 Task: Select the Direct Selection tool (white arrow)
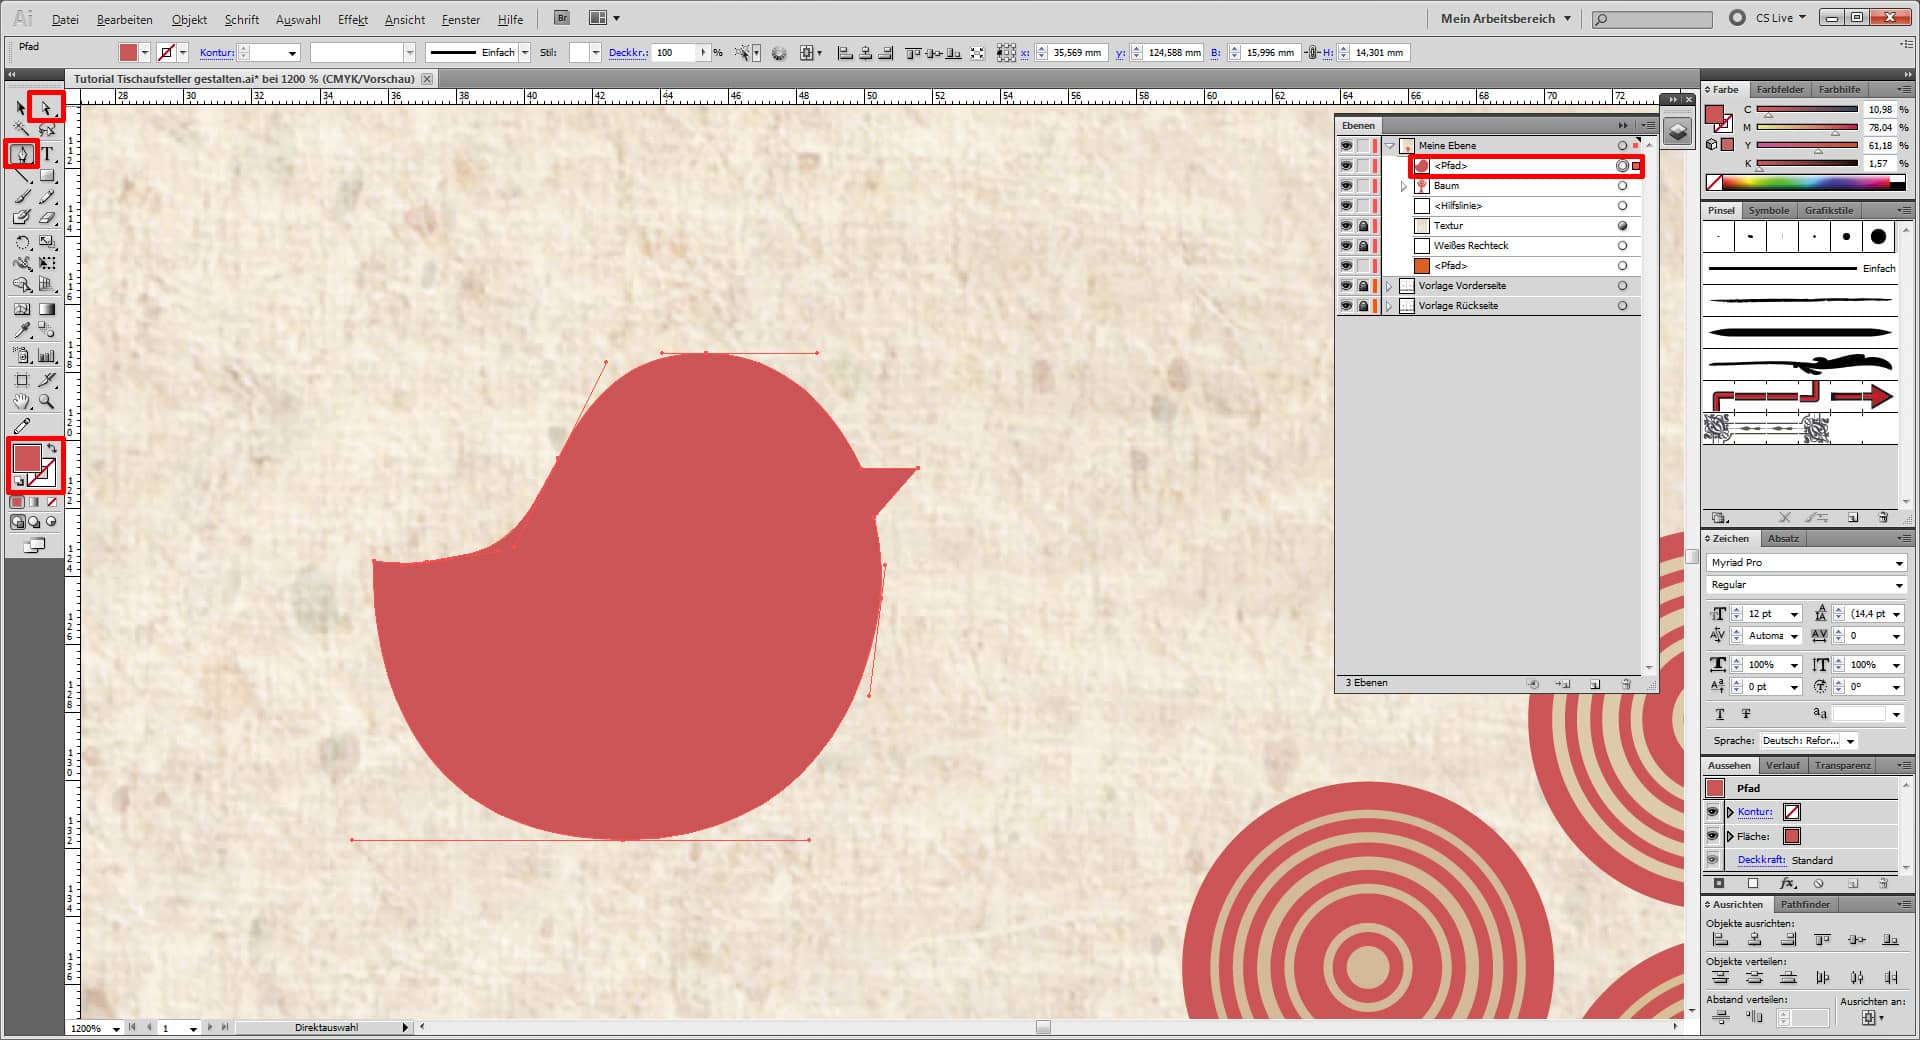pyautogui.click(x=46, y=107)
